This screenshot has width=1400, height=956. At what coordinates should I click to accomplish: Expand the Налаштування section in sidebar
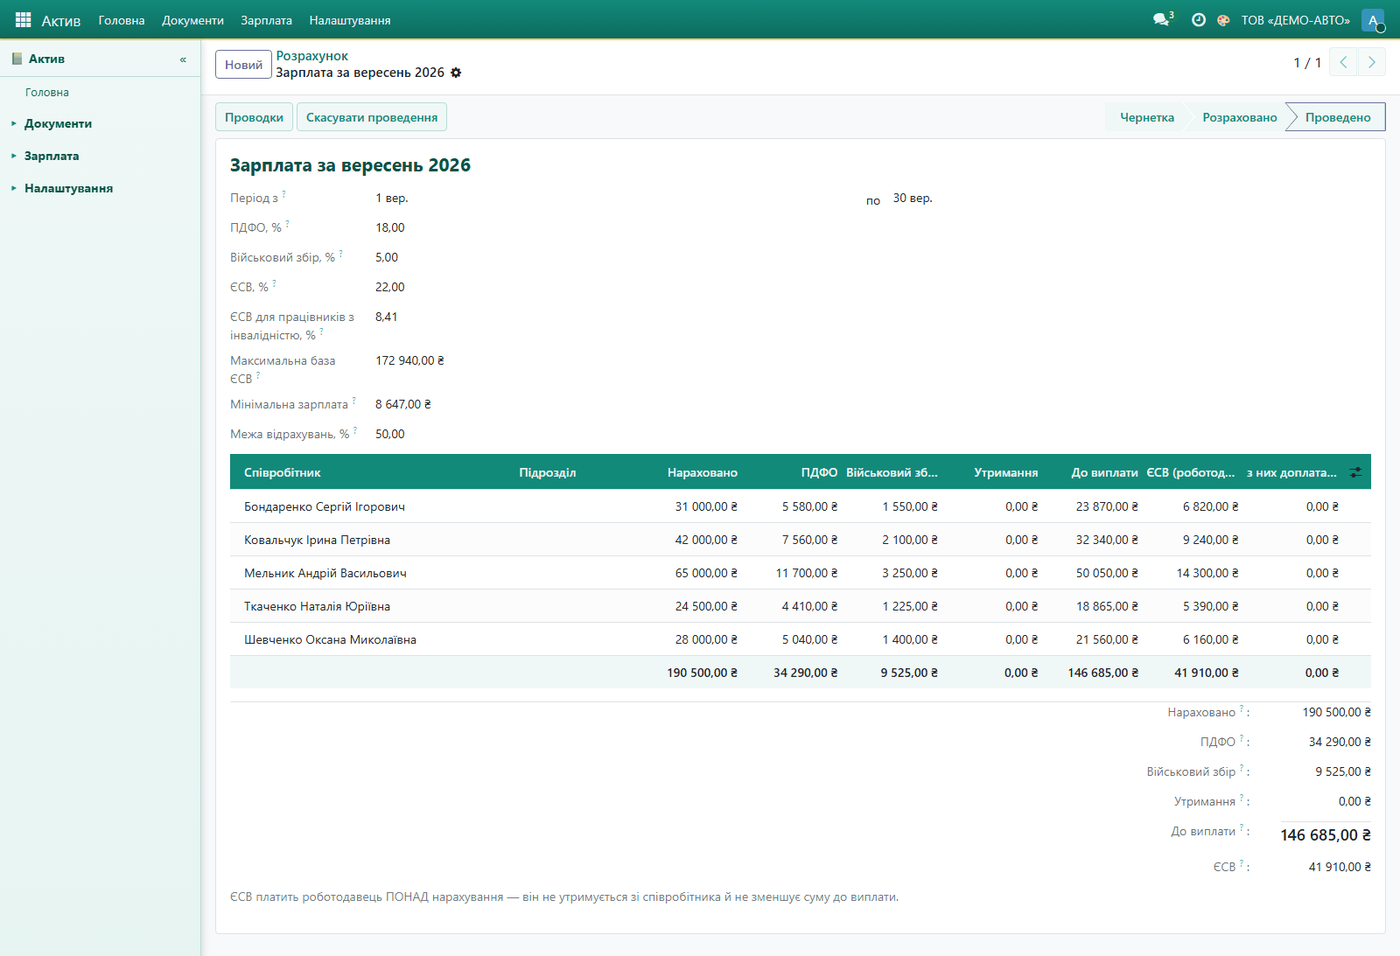[68, 188]
